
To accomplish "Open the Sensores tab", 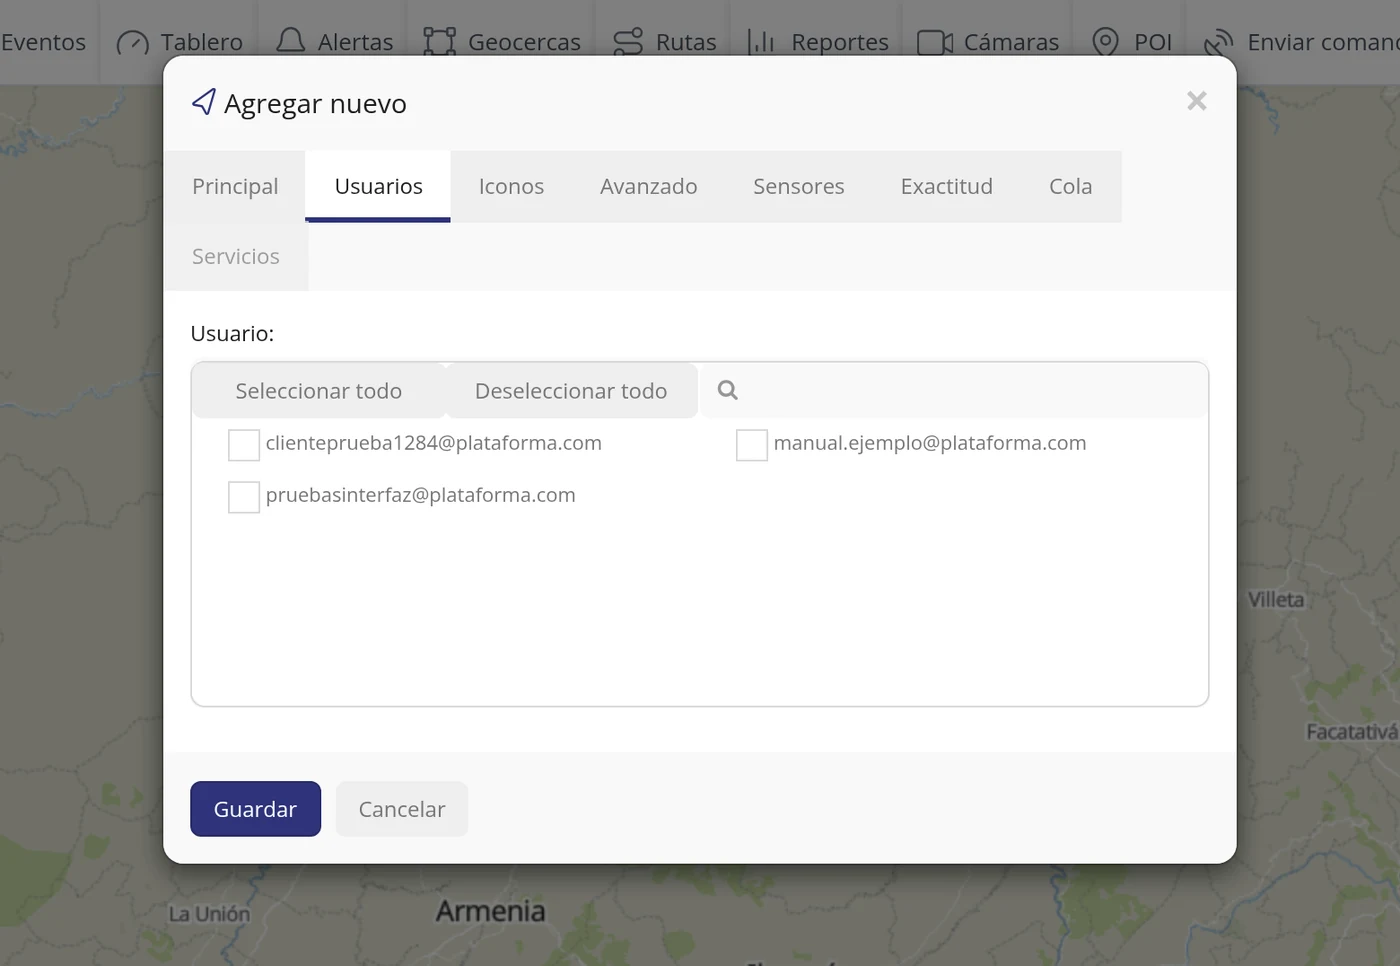I will pyautogui.click(x=798, y=187).
